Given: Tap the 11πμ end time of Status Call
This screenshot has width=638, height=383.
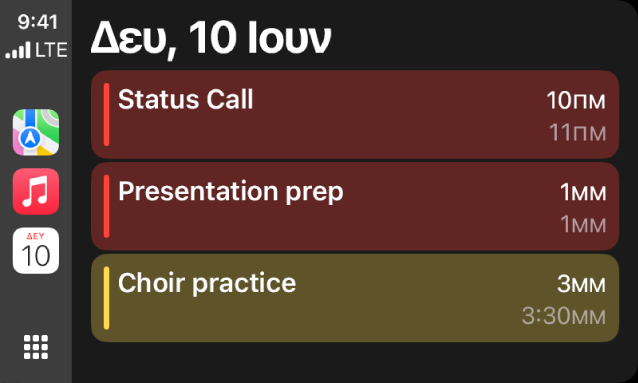Looking at the screenshot, I should (577, 133).
